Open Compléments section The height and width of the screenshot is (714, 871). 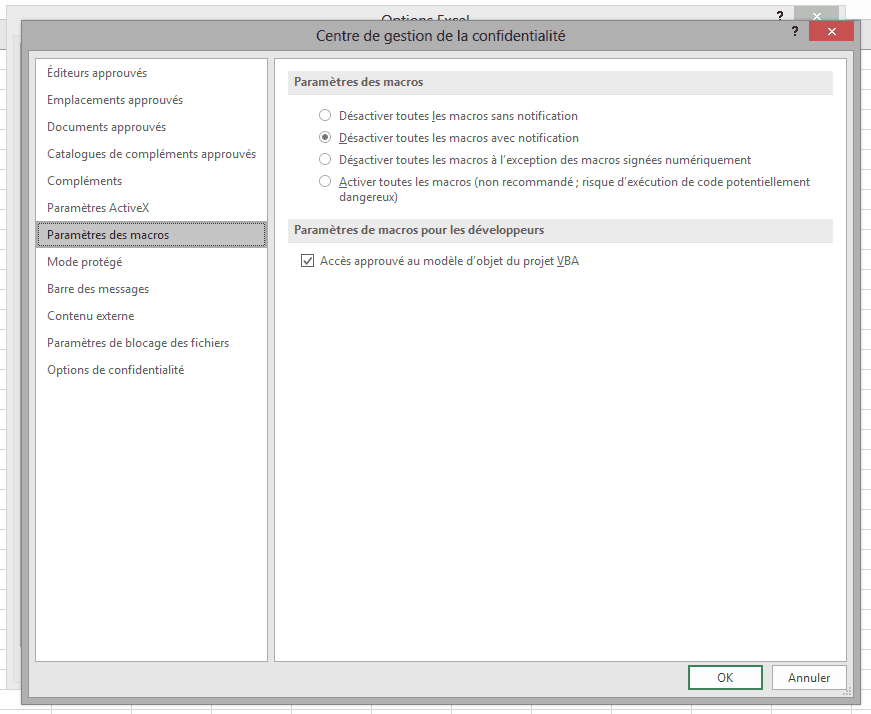click(151, 181)
